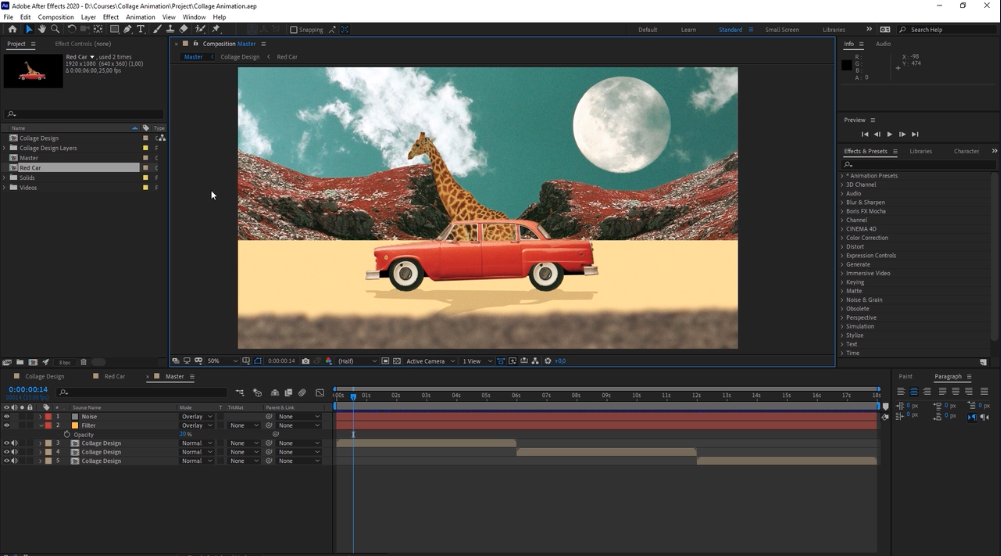Pick the Pen tool
Screen dimensions: 1001x556
(x=127, y=29)
